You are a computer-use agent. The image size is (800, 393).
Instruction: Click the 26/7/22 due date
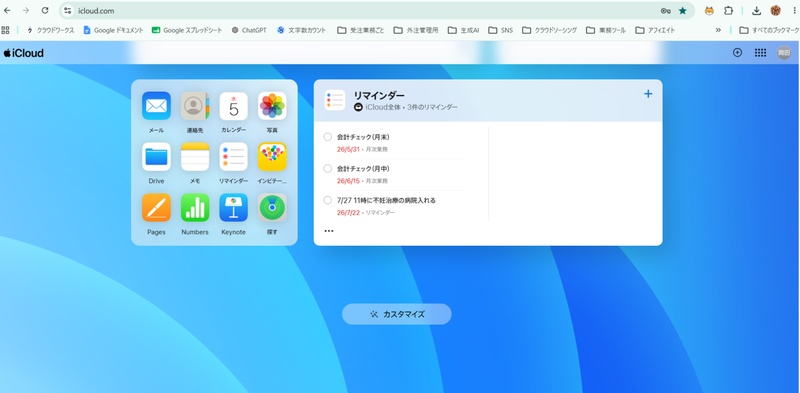pyautogui.click(x=348, y=213)
